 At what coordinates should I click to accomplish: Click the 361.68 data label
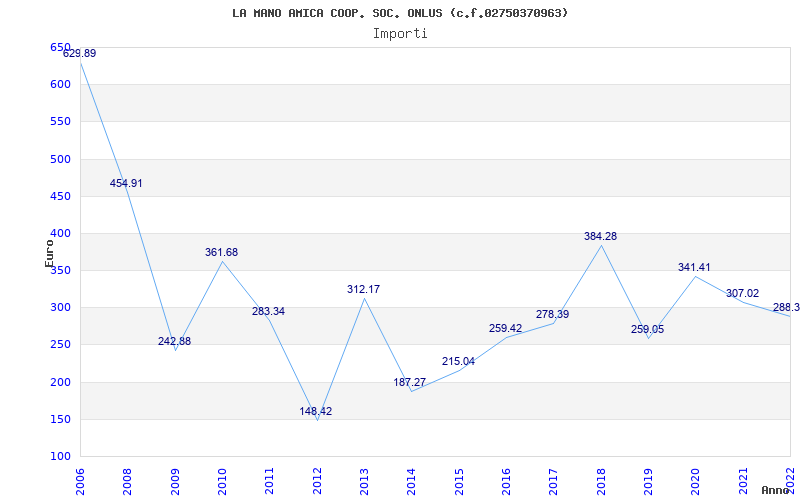[221, 252]
